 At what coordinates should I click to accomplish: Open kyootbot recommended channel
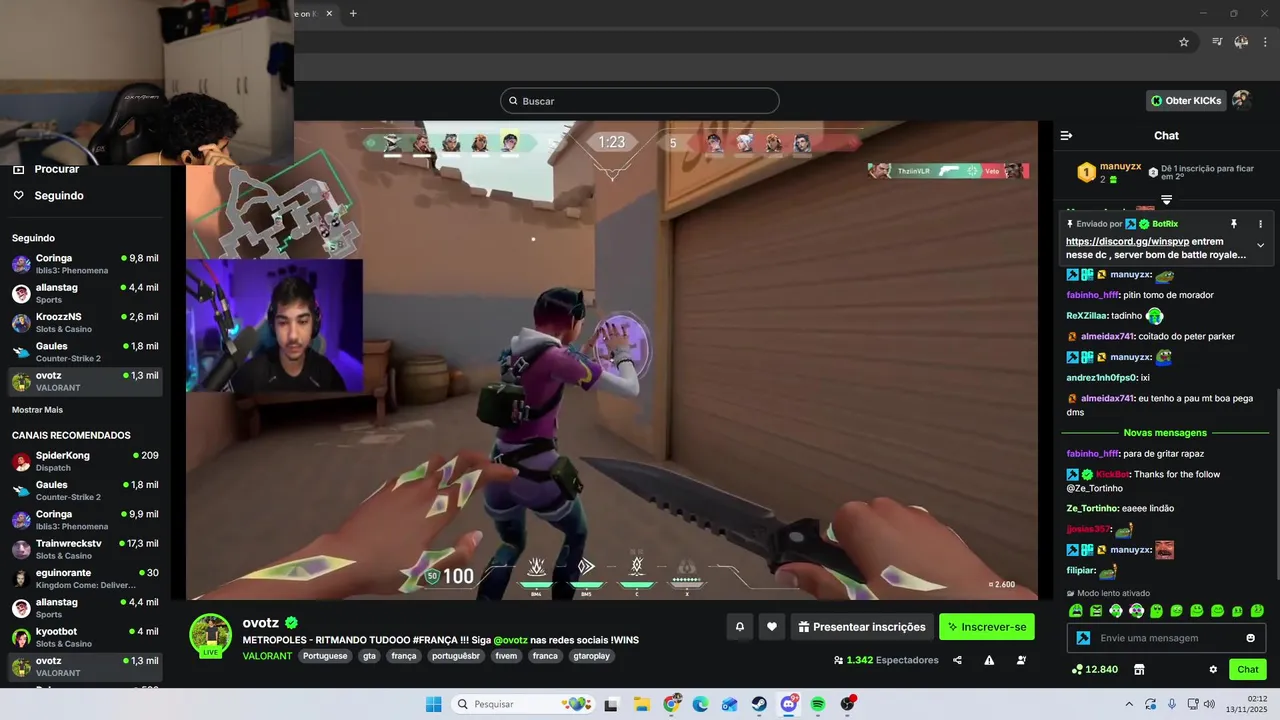(x=85, y=637)
